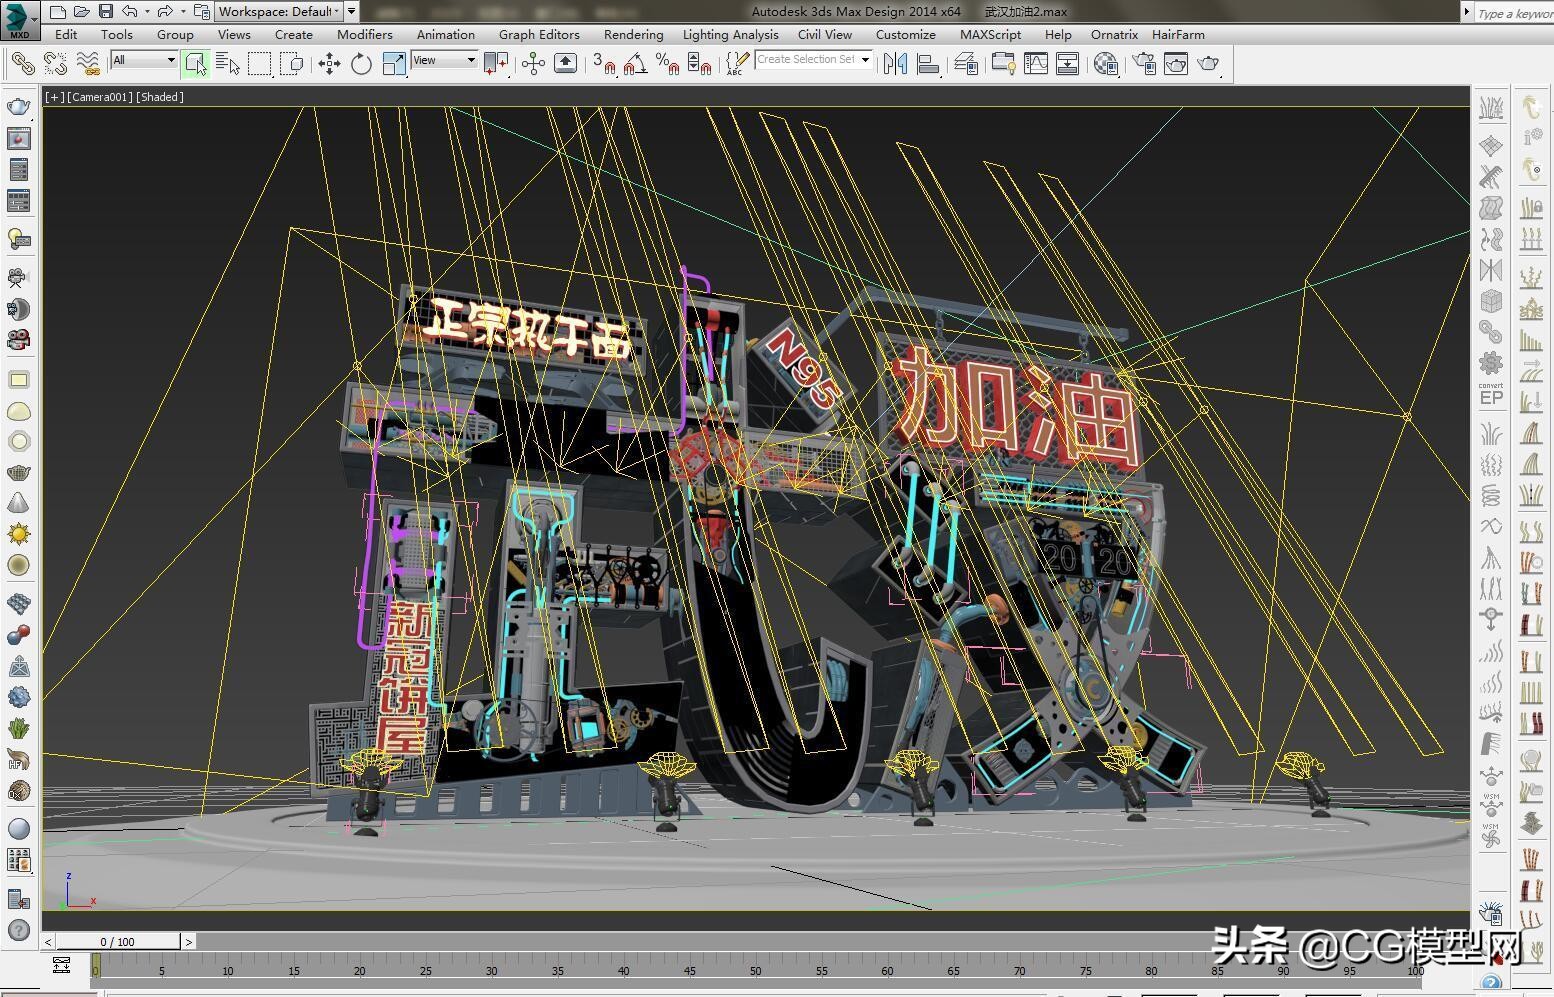Open the Material Editor

coord(1104,63)
